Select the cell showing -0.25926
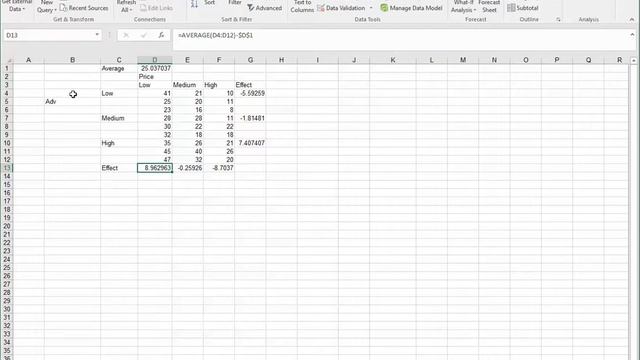This screenshot has width=640, height=360. tap(187, 168)
